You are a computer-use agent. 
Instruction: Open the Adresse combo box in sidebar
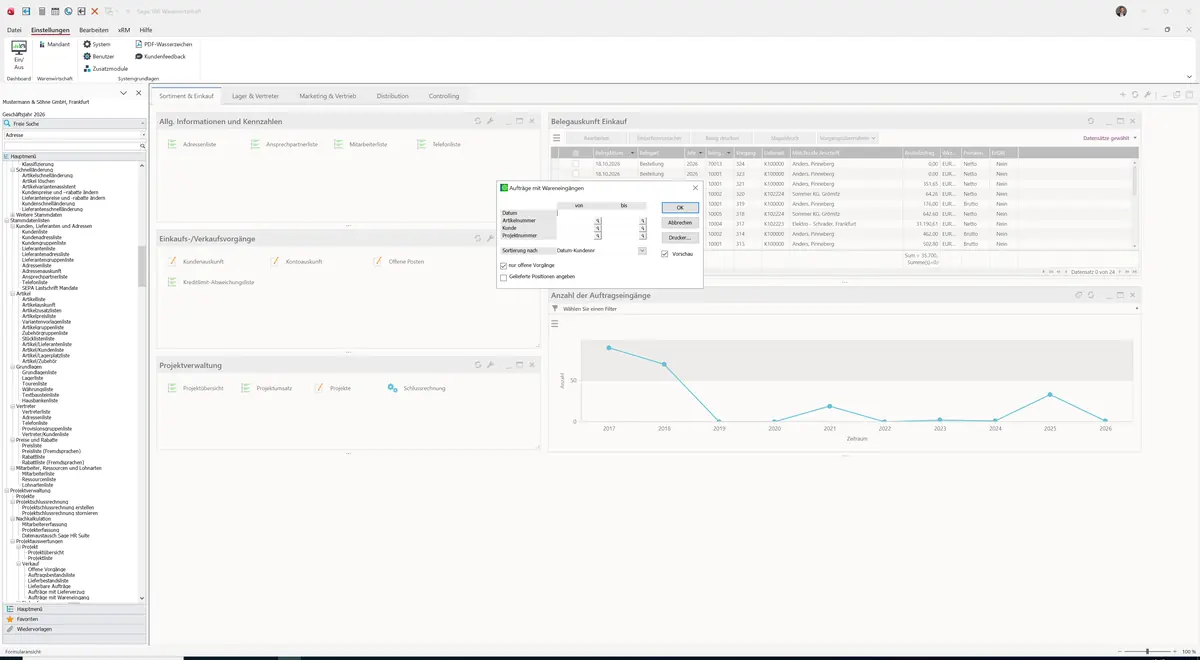point(75,134)
